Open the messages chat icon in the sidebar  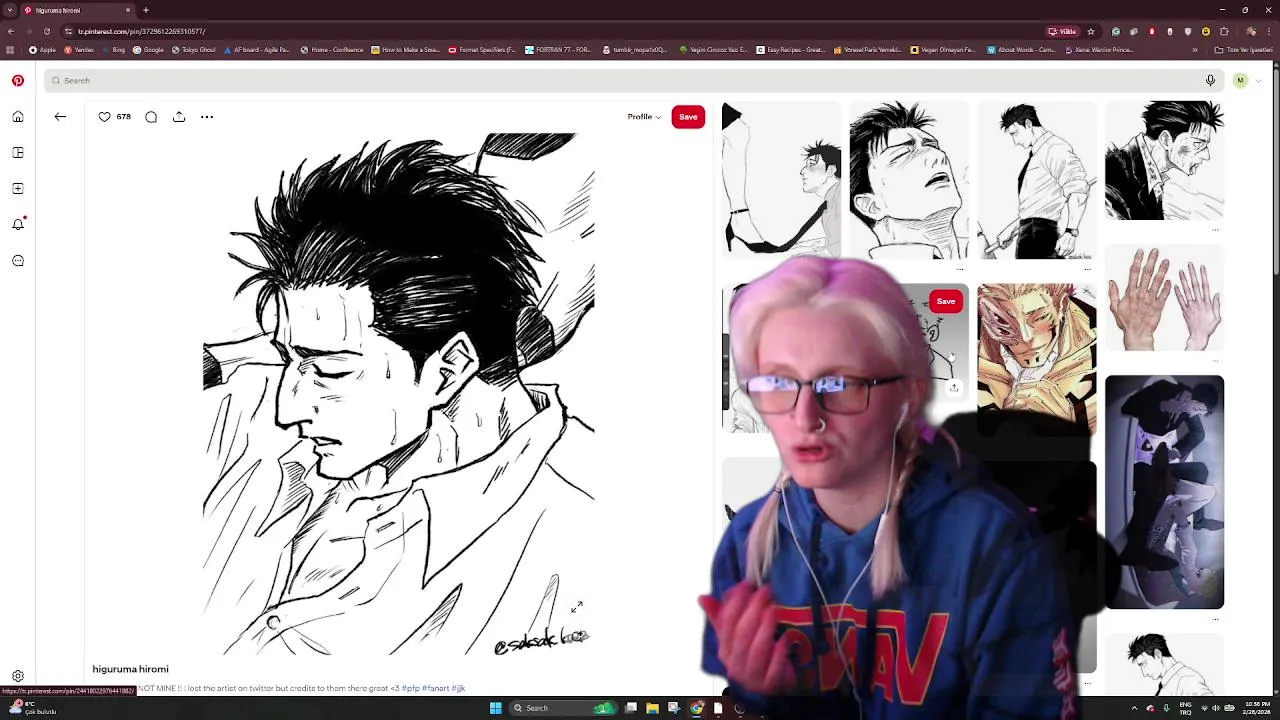18,261
